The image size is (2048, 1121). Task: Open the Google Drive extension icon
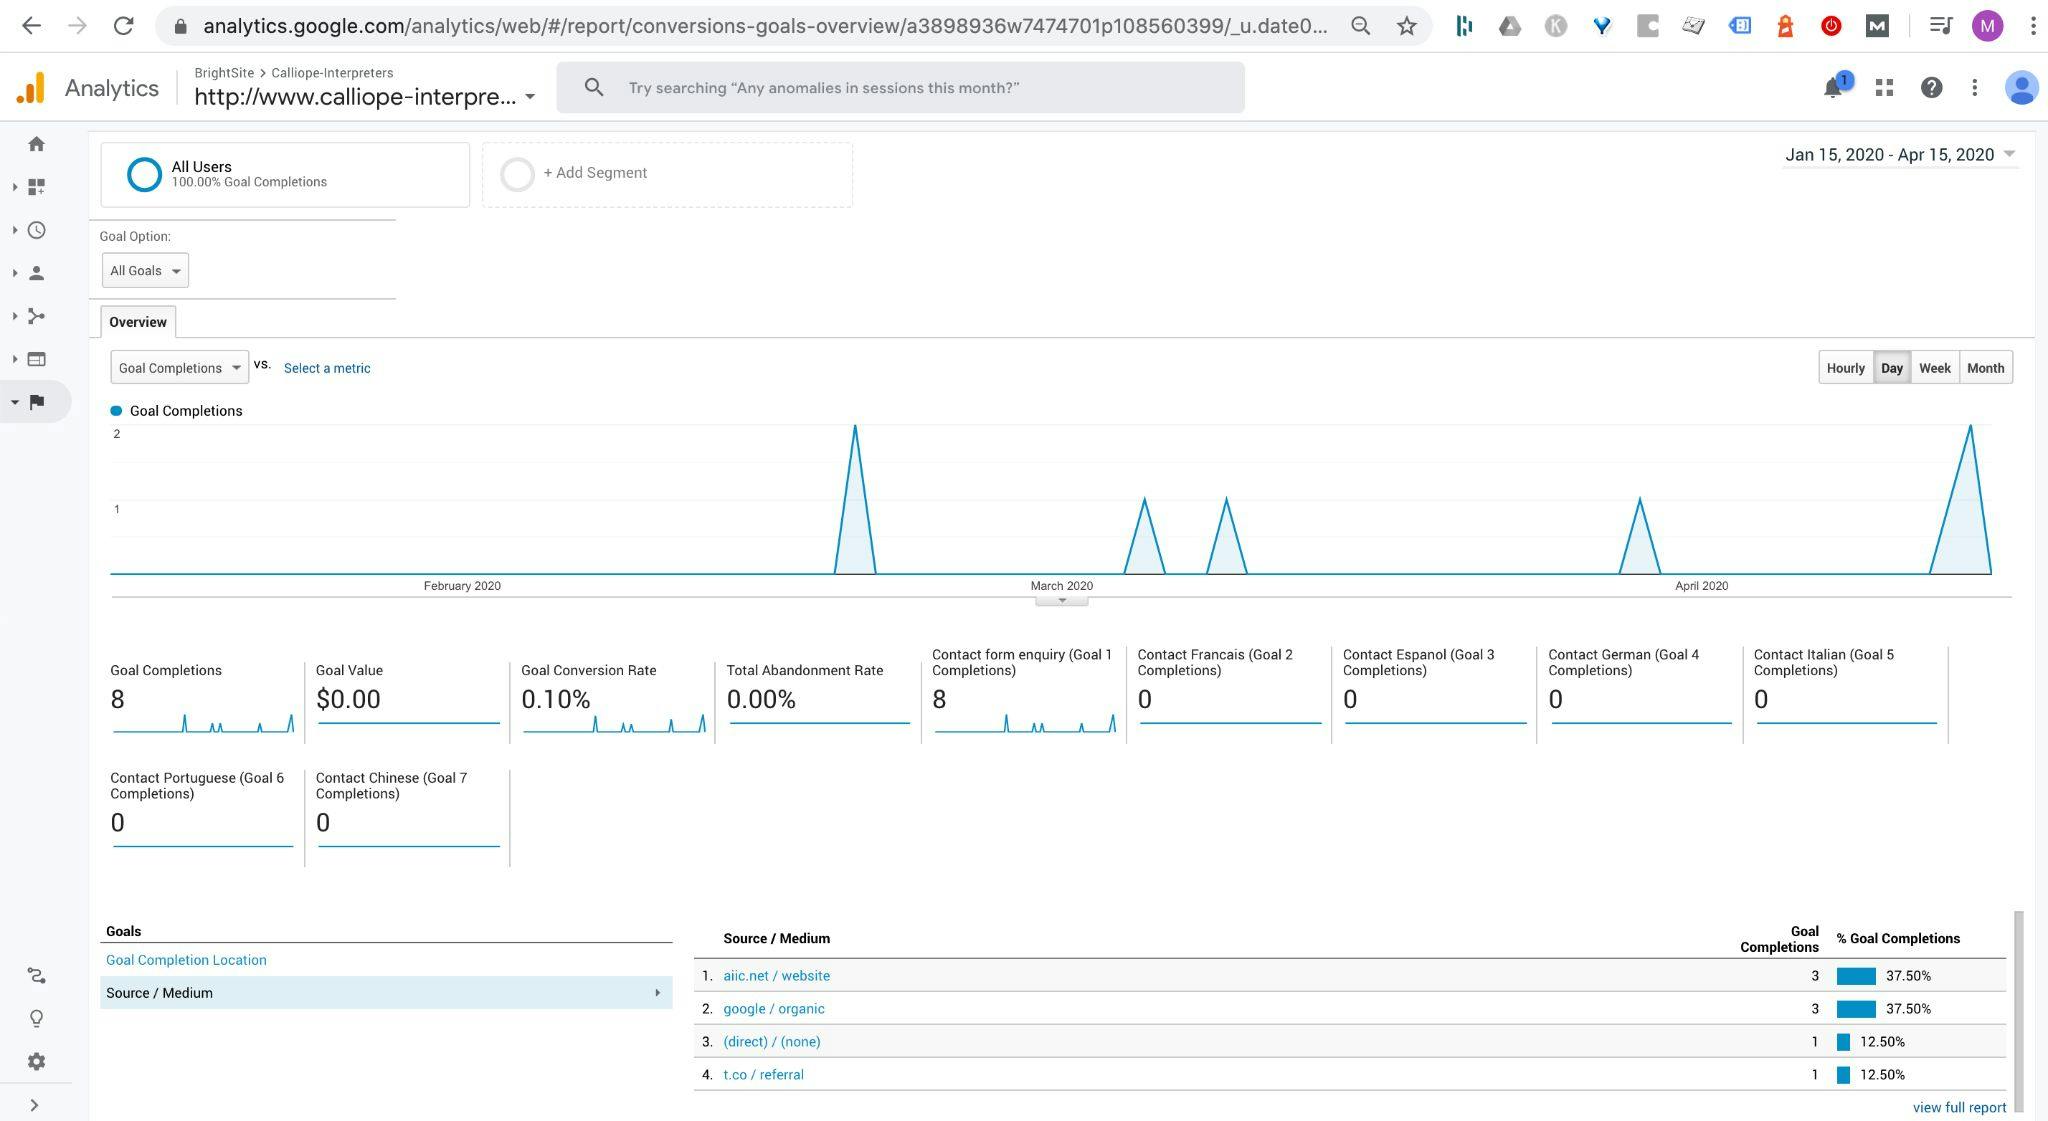click(x=1510, y=26)
